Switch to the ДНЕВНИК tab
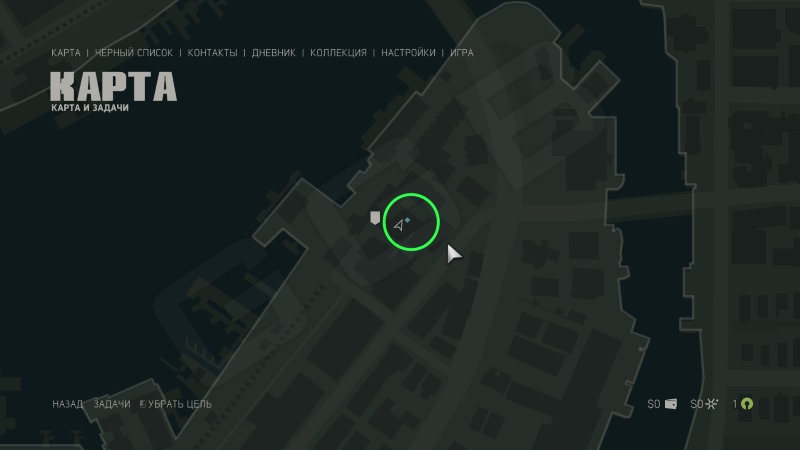 (273, 53)
